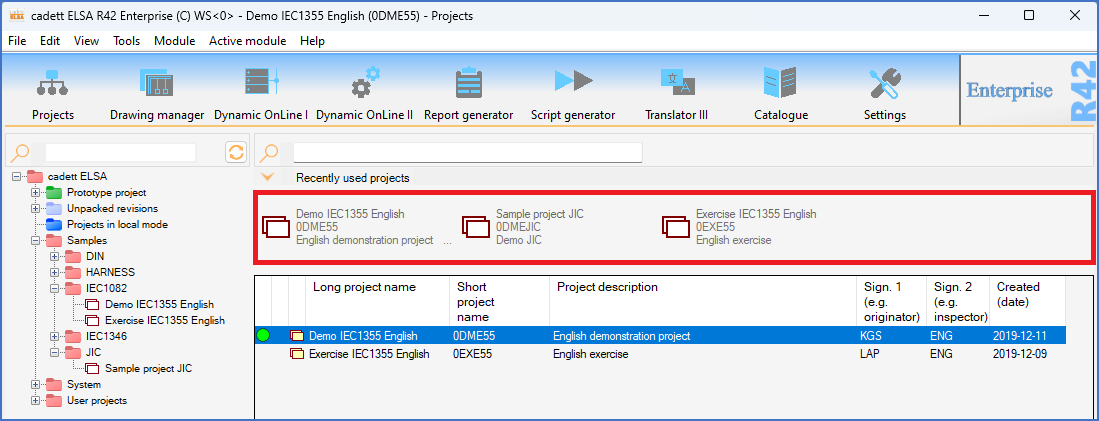Open recent project Demo IEC1355 English icon
Screen dimensions: 1099x421
pos(276,227)
